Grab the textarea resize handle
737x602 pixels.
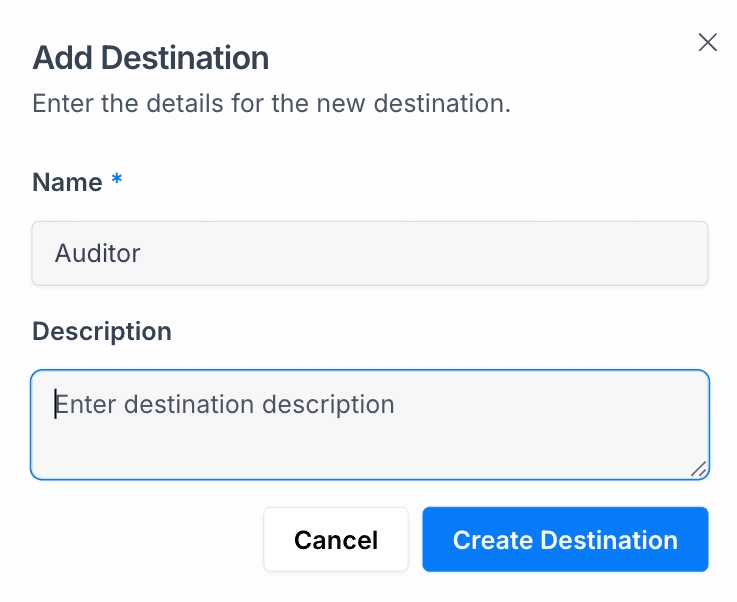(x=699, y=468)
